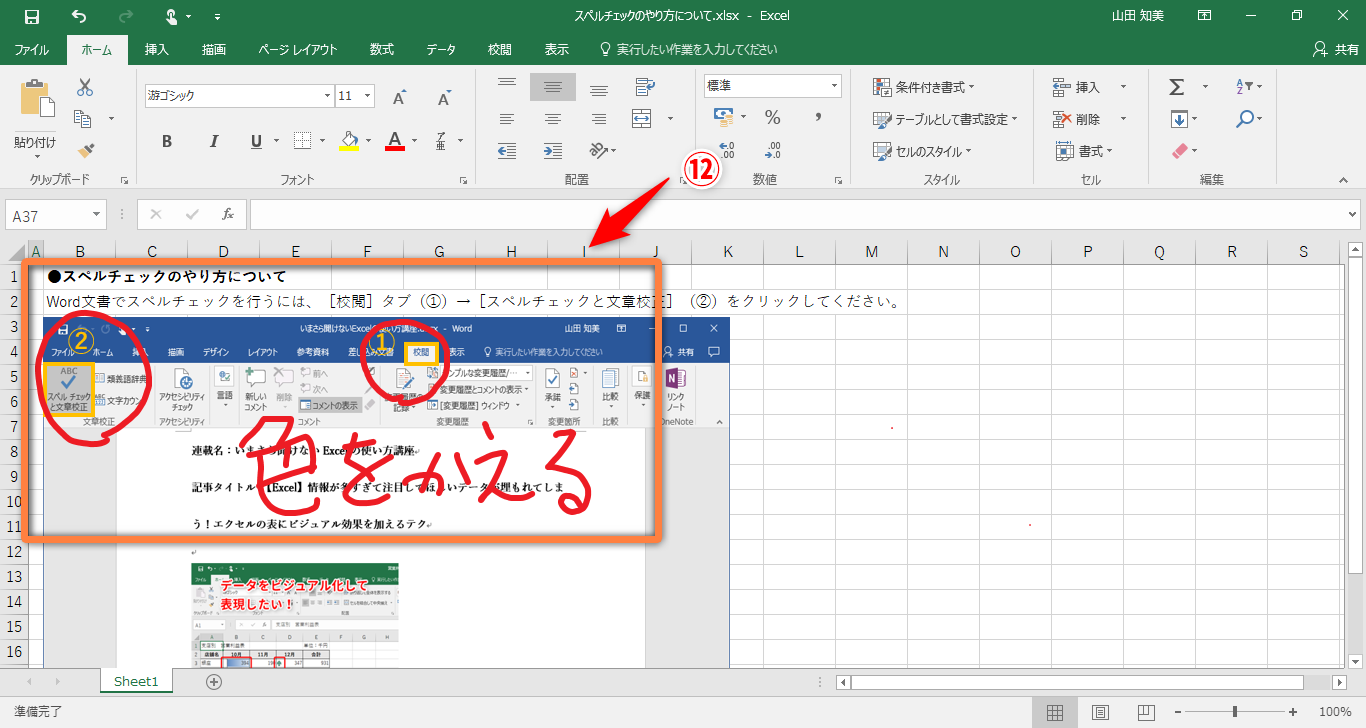The image size is (1366, 728).
Task: Expand 条件付き書式 conditional formatting menu
Action: coord(923,87)
